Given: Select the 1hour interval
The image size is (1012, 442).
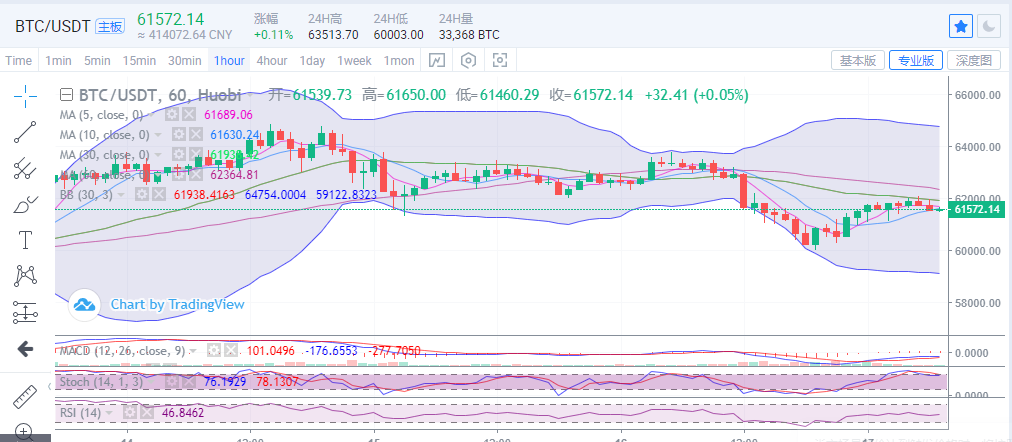Looking at the screenshot, I should point(229,61).
